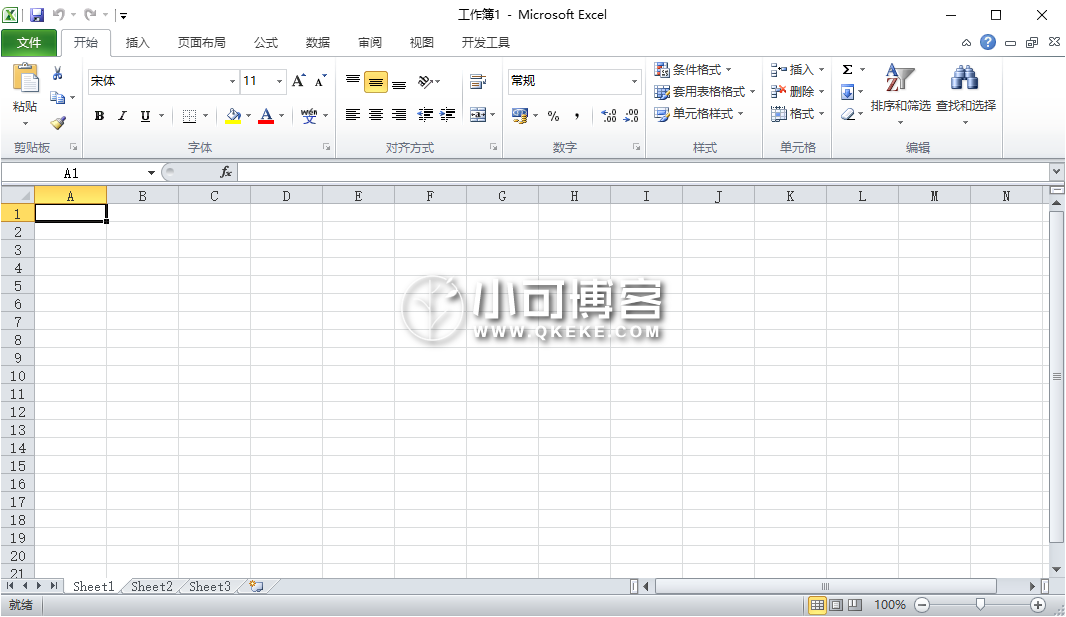Click the red font color A button

[x=266, y=116]
